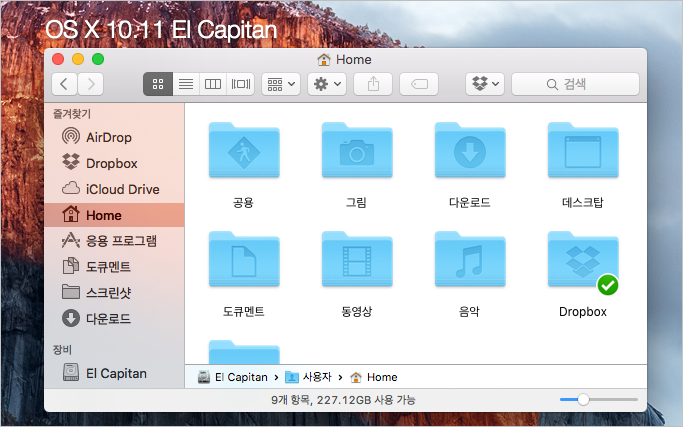Select the 그림 folder icon
The image size is (683, 427).
coord(357,150)
